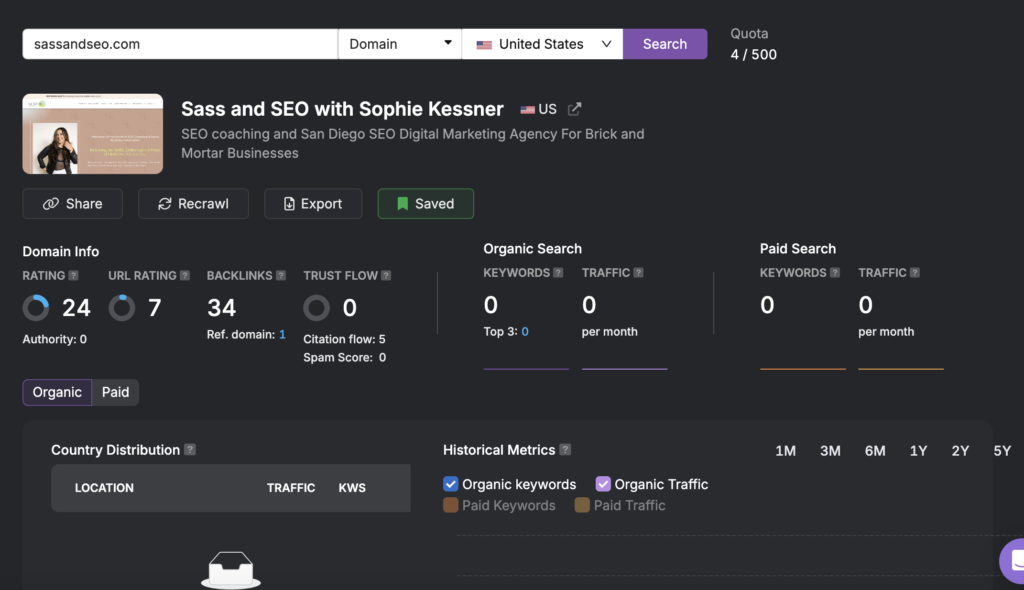The image size is (1024, 590).
Task: Open the United States country dropdown
Action: point(542,44)
